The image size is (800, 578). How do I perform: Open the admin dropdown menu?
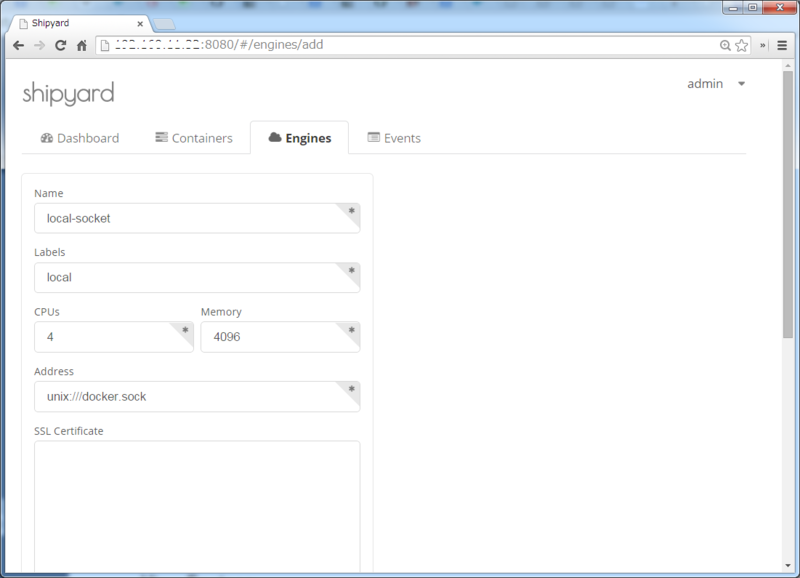740,84
